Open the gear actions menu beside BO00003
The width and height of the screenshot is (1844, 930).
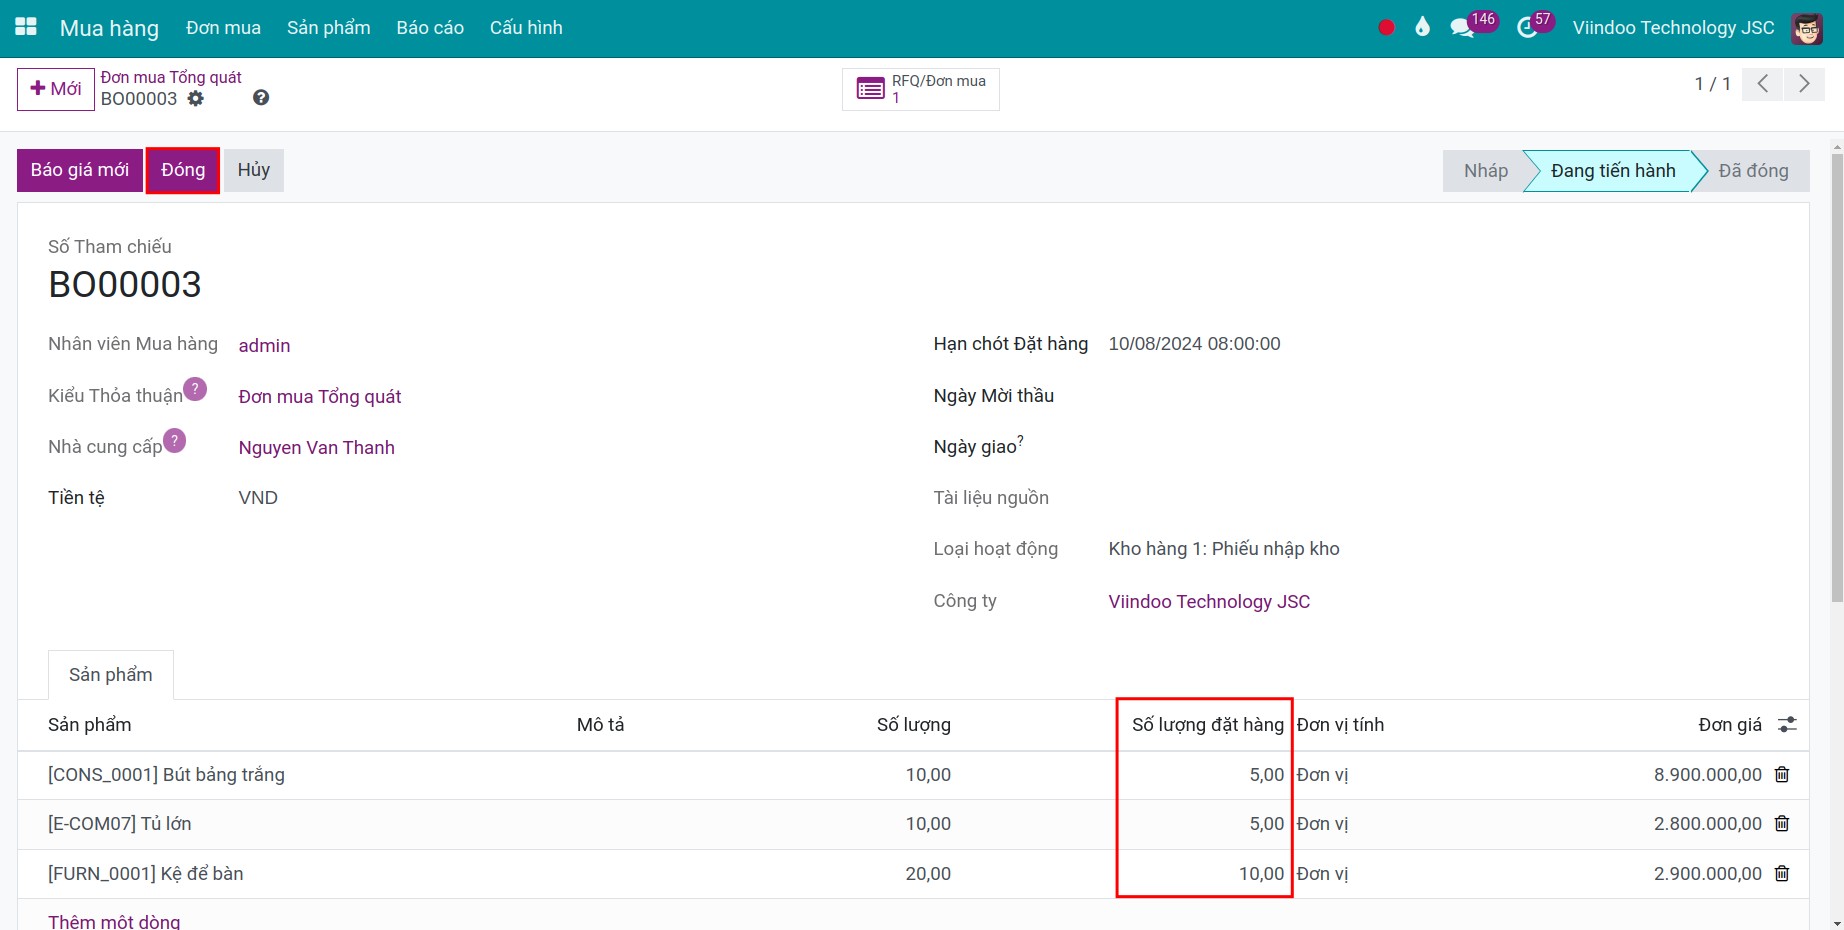(196, 98)
